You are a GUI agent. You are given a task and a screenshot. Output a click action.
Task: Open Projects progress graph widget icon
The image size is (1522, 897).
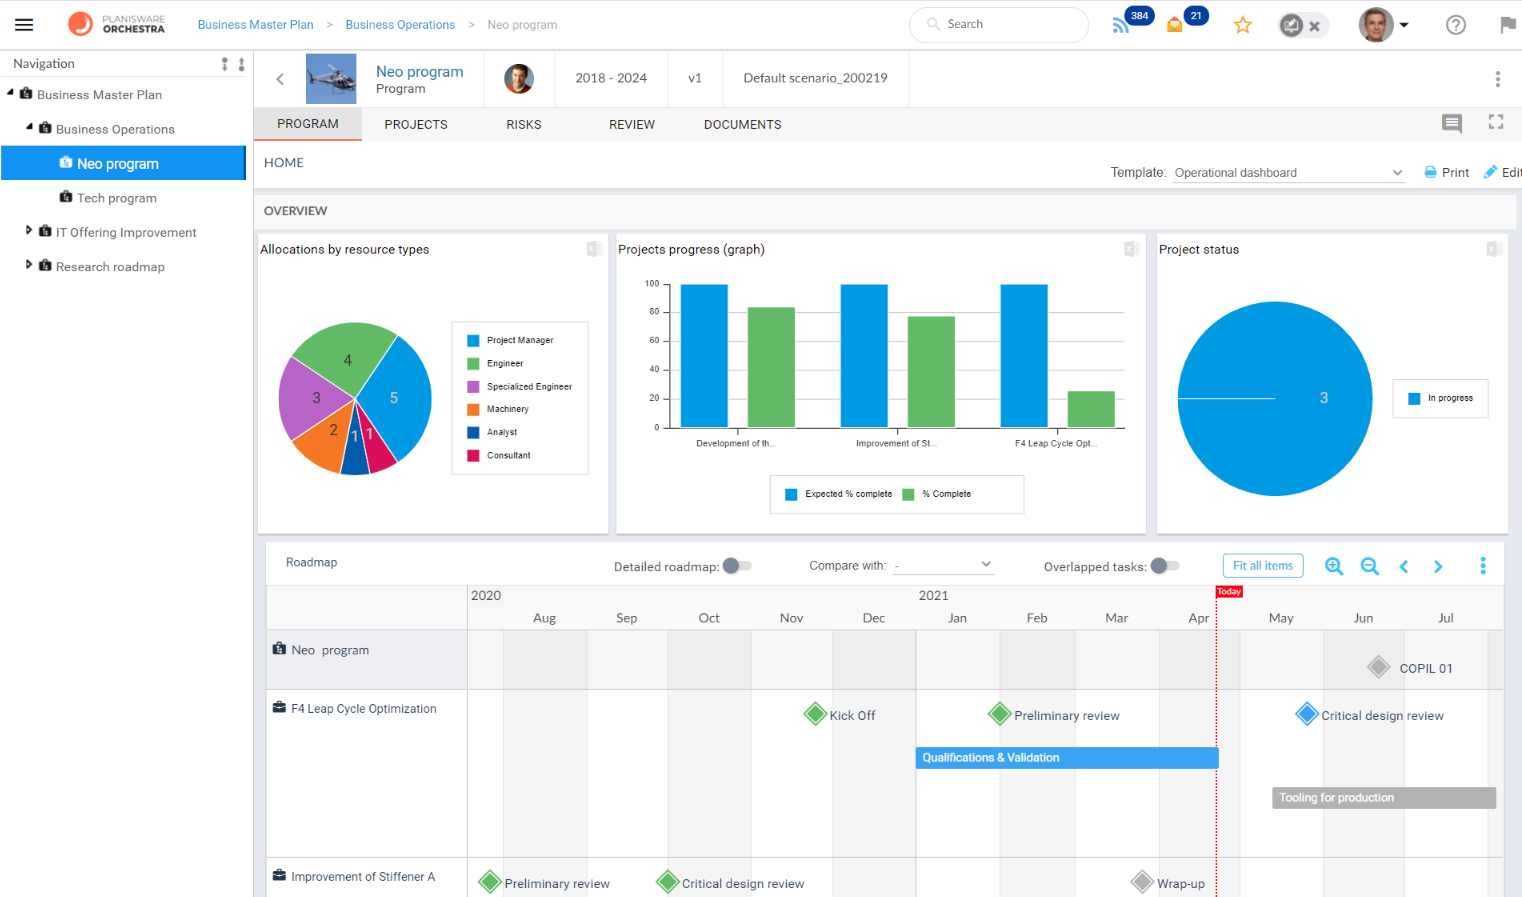point(1132,249)
